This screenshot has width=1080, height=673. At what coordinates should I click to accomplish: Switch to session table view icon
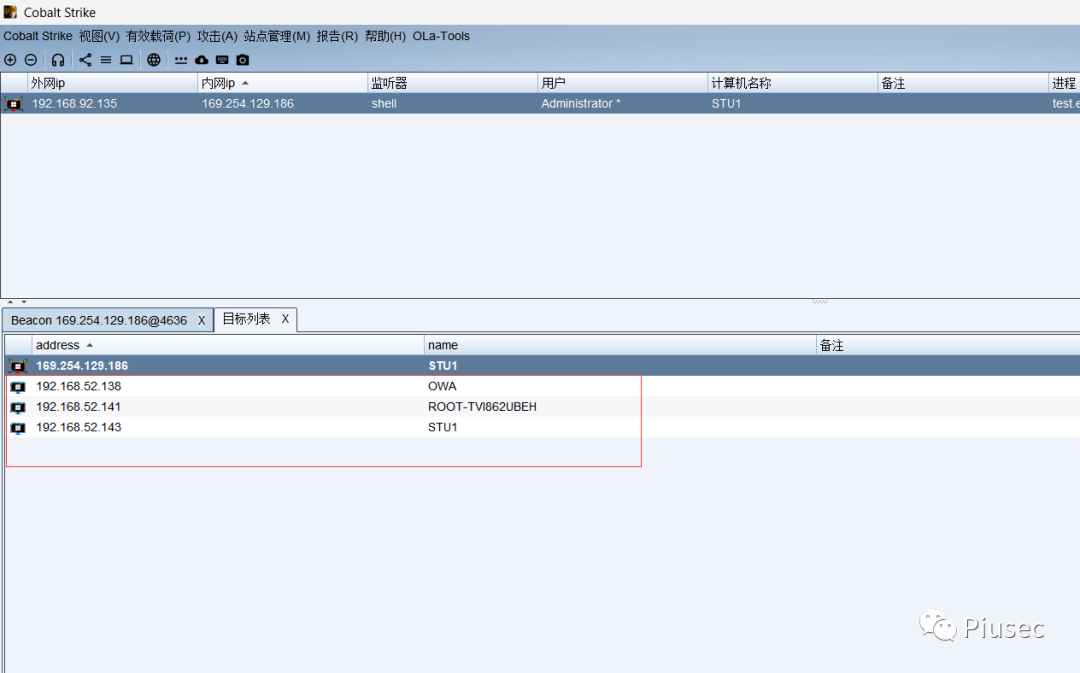click(106, 60)
